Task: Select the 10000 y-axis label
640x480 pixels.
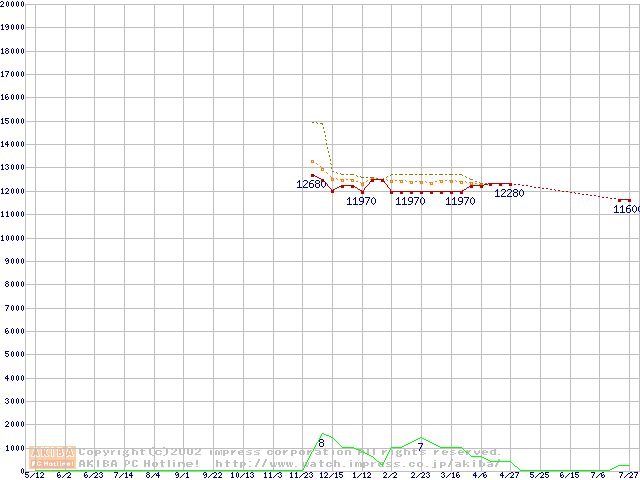Action: click(x=12, y=238)
